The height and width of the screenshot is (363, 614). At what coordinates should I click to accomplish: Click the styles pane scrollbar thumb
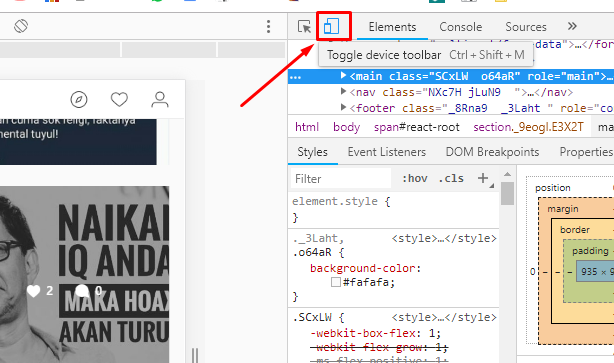[x=507, y=193]
